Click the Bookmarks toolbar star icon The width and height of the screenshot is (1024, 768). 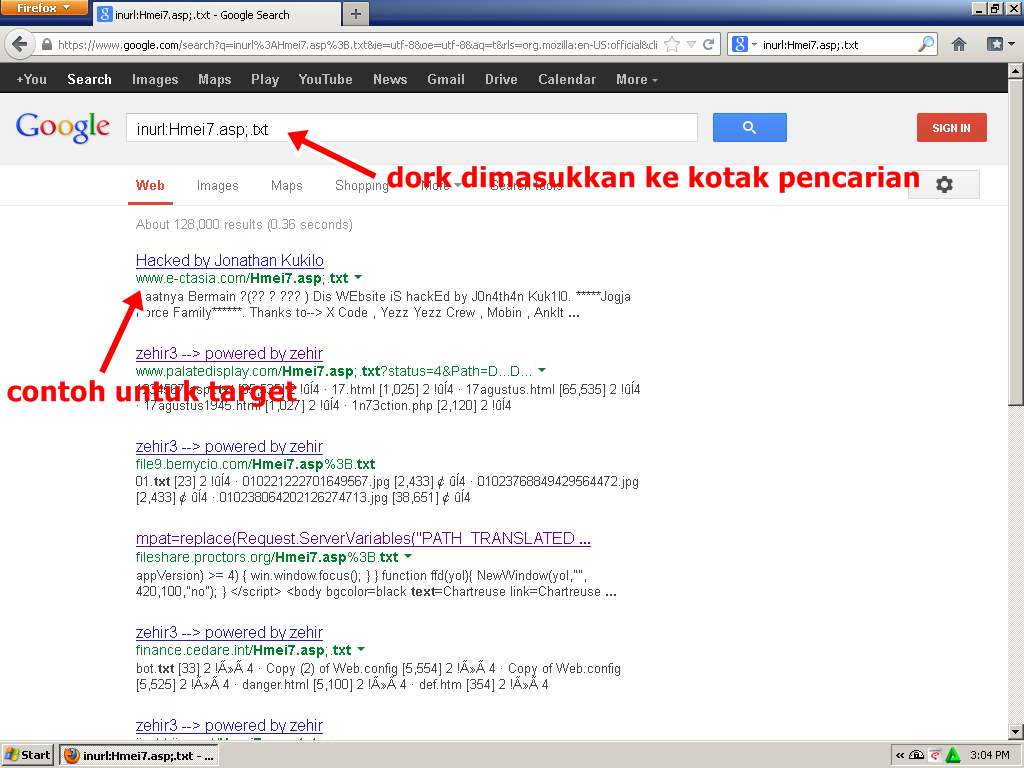click(x=996, y=45)
